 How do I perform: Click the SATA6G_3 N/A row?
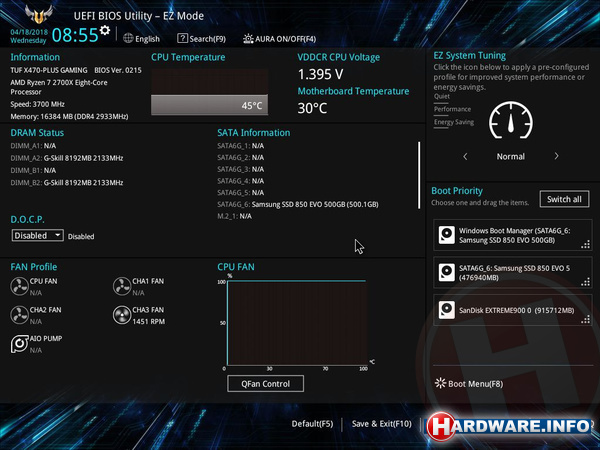click(241, 169)
